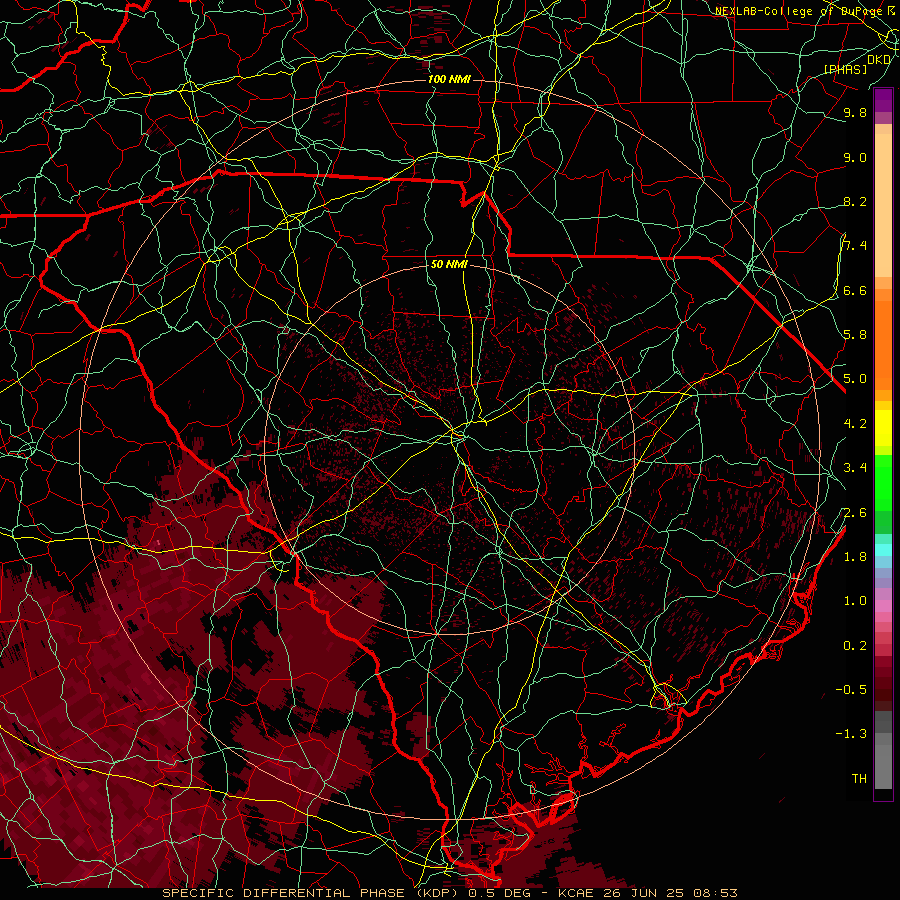Click the 9.8 scale value

pyautogui.click(x=855, y=112)
